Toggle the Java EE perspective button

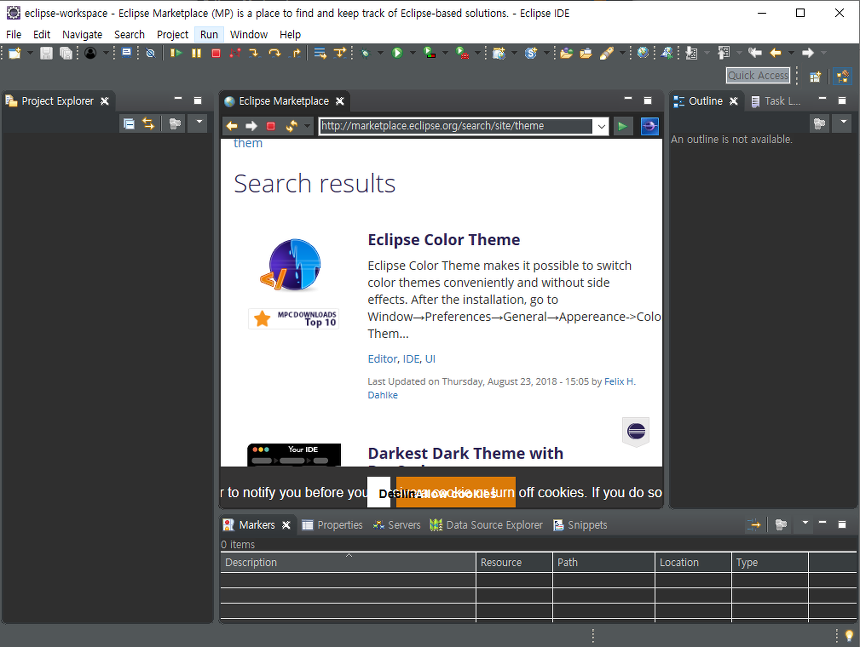click(x=843, y=76)
